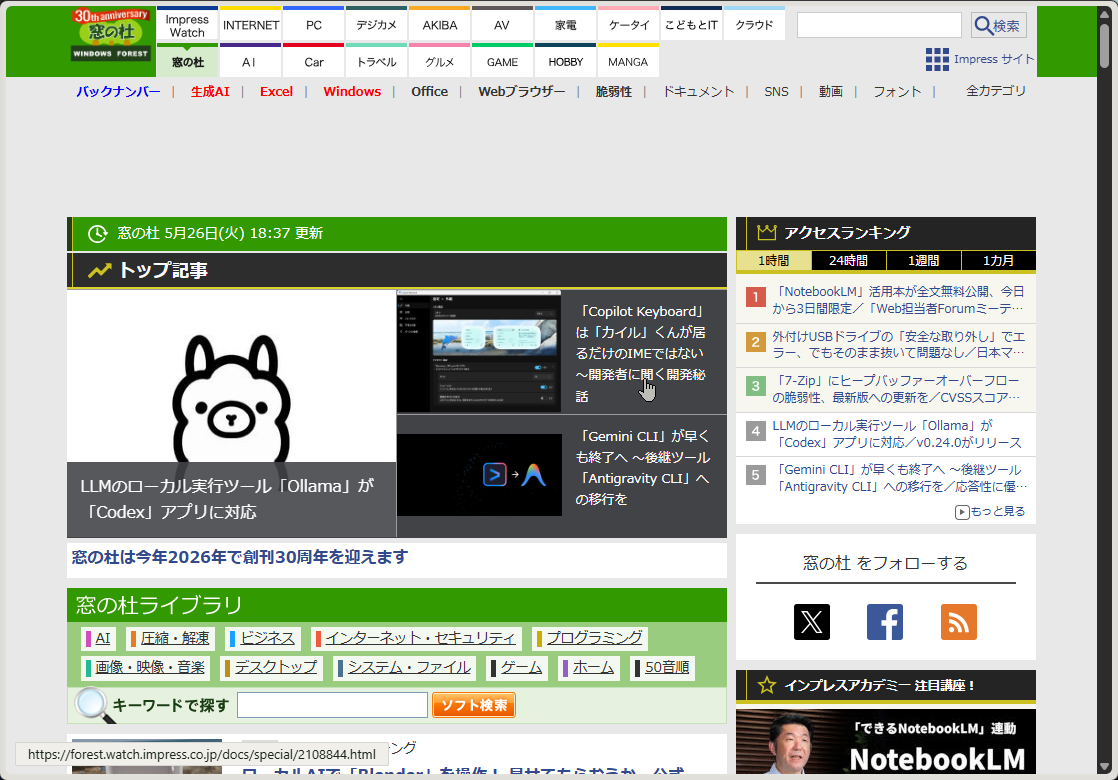Viewport: 1118px width, 780px height.
Task: Focus the site search field at top
Action: [879, 25]
